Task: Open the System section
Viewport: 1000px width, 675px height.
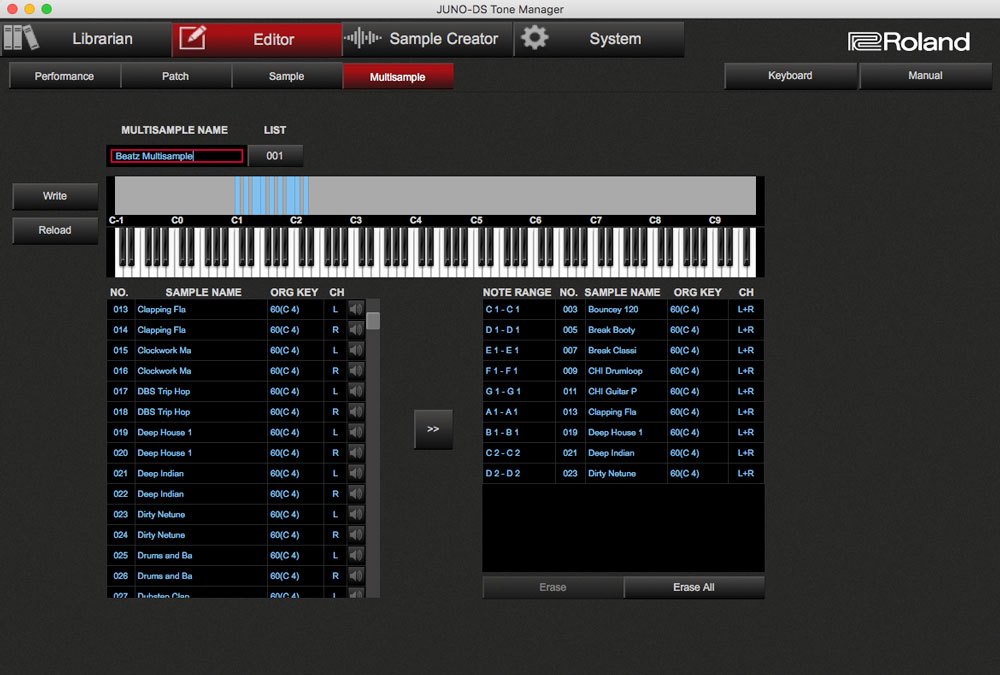Action: click(599, 39)
